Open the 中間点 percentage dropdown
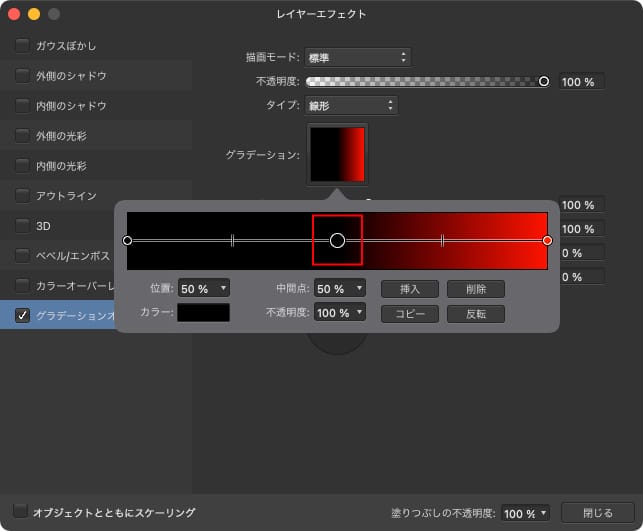This screenshot has width=643, height=531. (x=339, y=288)
